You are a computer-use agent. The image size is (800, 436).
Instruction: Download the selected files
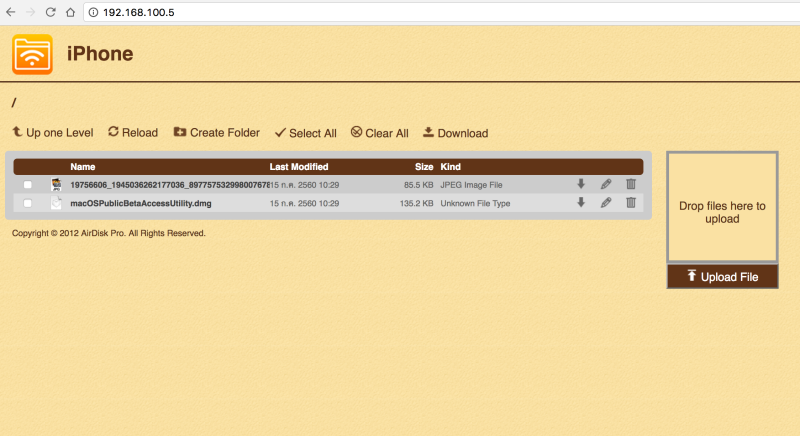tap(456, 133)
